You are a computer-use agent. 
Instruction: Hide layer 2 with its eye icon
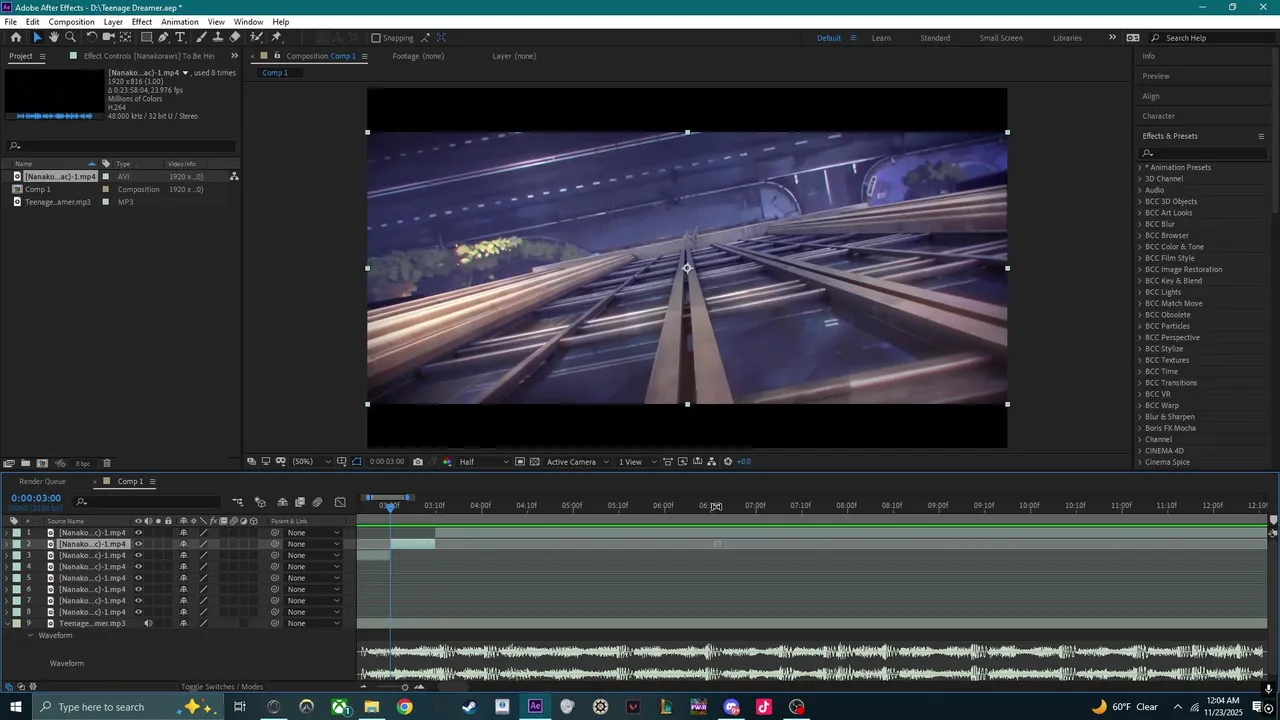click(139, 544)
